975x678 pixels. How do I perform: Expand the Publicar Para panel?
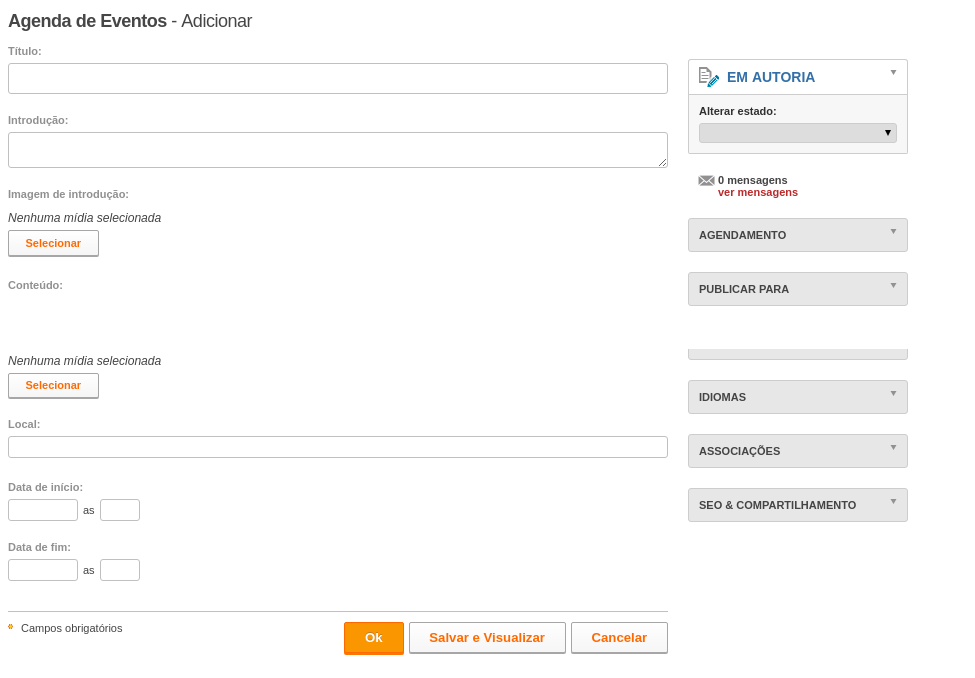798,289
